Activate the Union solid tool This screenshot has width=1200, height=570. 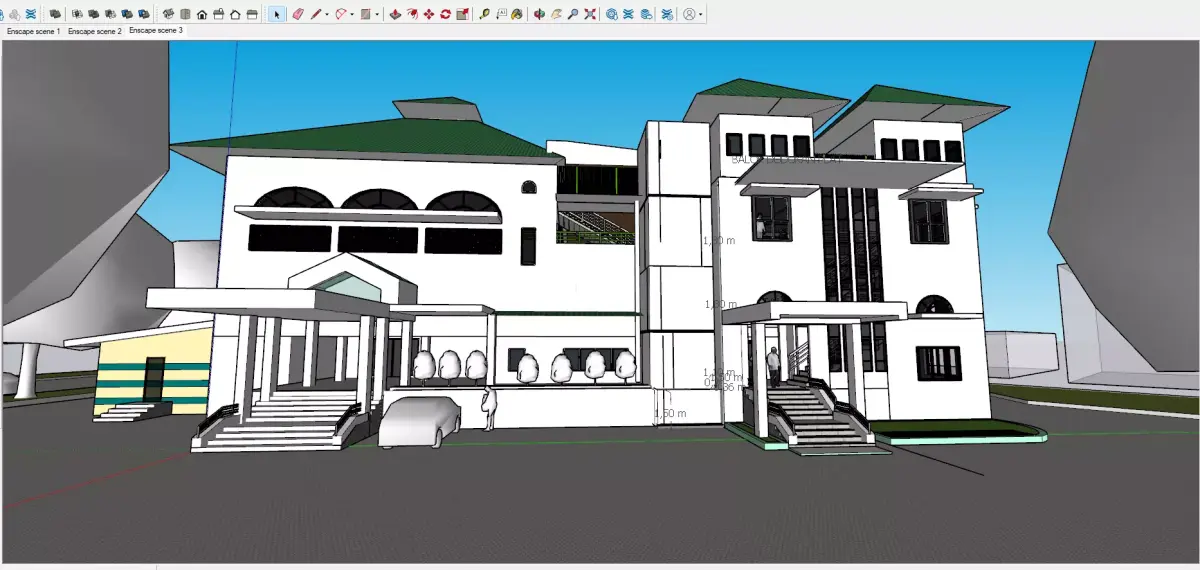(x=94, y=14)
